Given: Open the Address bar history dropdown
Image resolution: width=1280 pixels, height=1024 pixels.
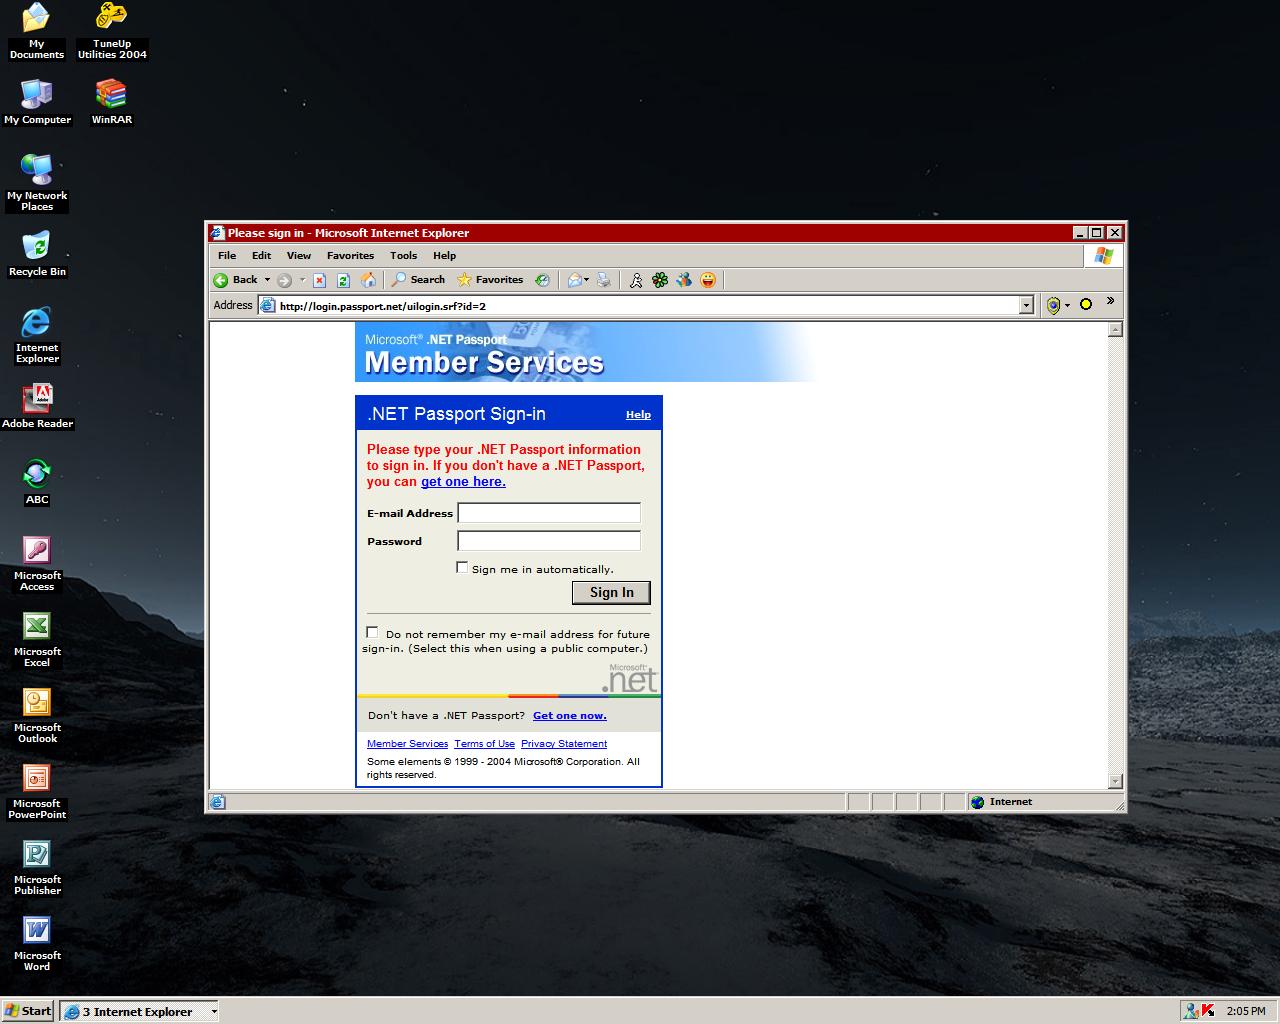Looking at the screenshot, I should click(x=1027, y=305).
